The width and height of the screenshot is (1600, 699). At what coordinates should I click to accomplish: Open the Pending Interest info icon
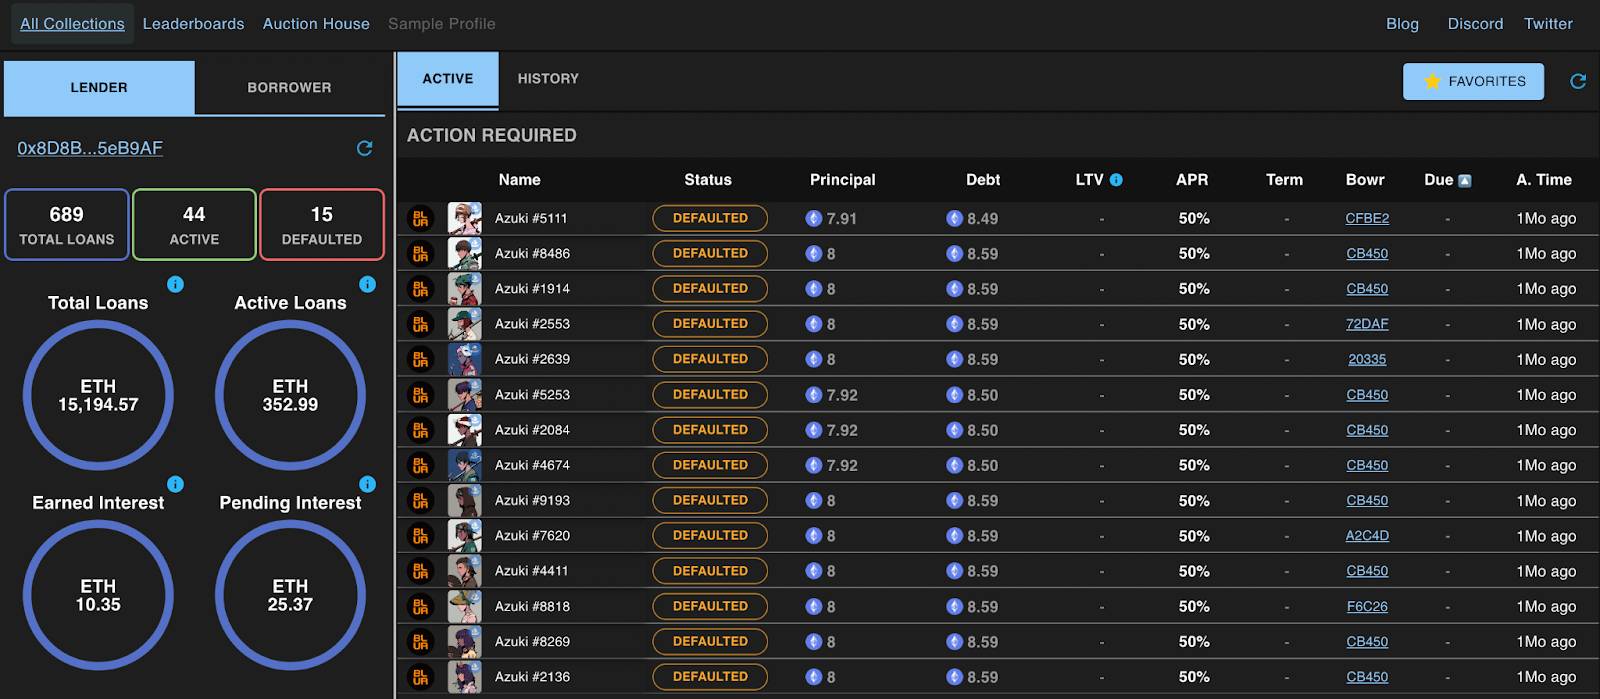tap(367, 484)
